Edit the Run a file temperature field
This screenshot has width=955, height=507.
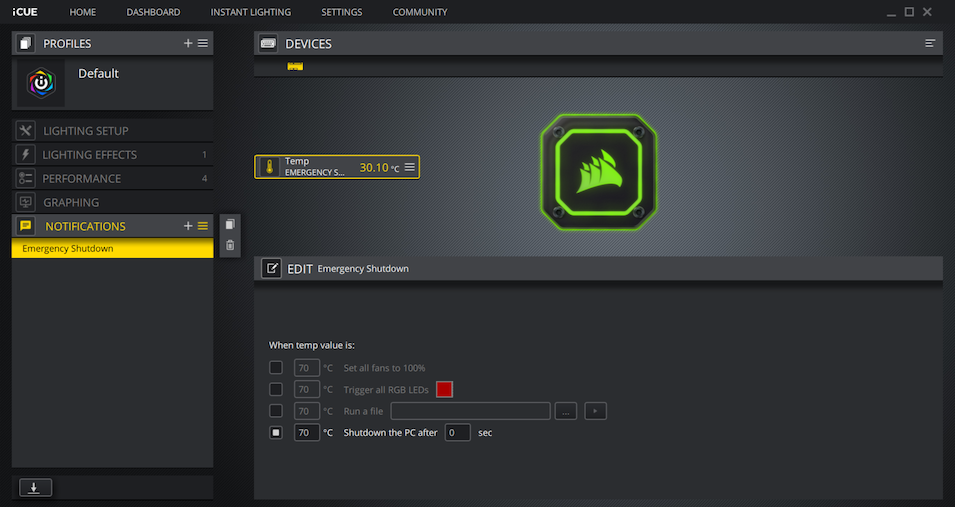[x=306, y=411]
